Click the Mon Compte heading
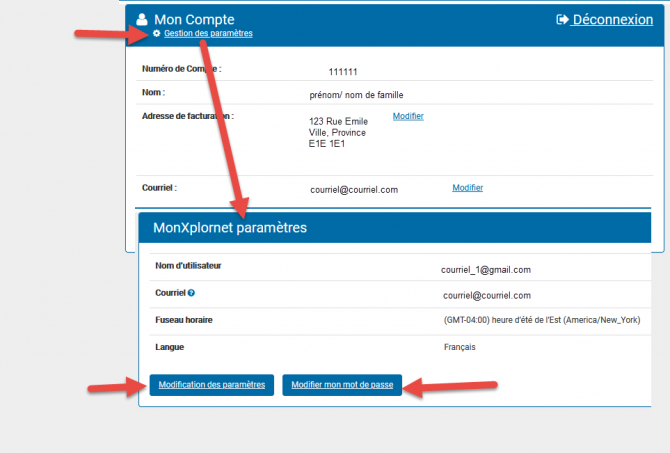 pos(194,20)
